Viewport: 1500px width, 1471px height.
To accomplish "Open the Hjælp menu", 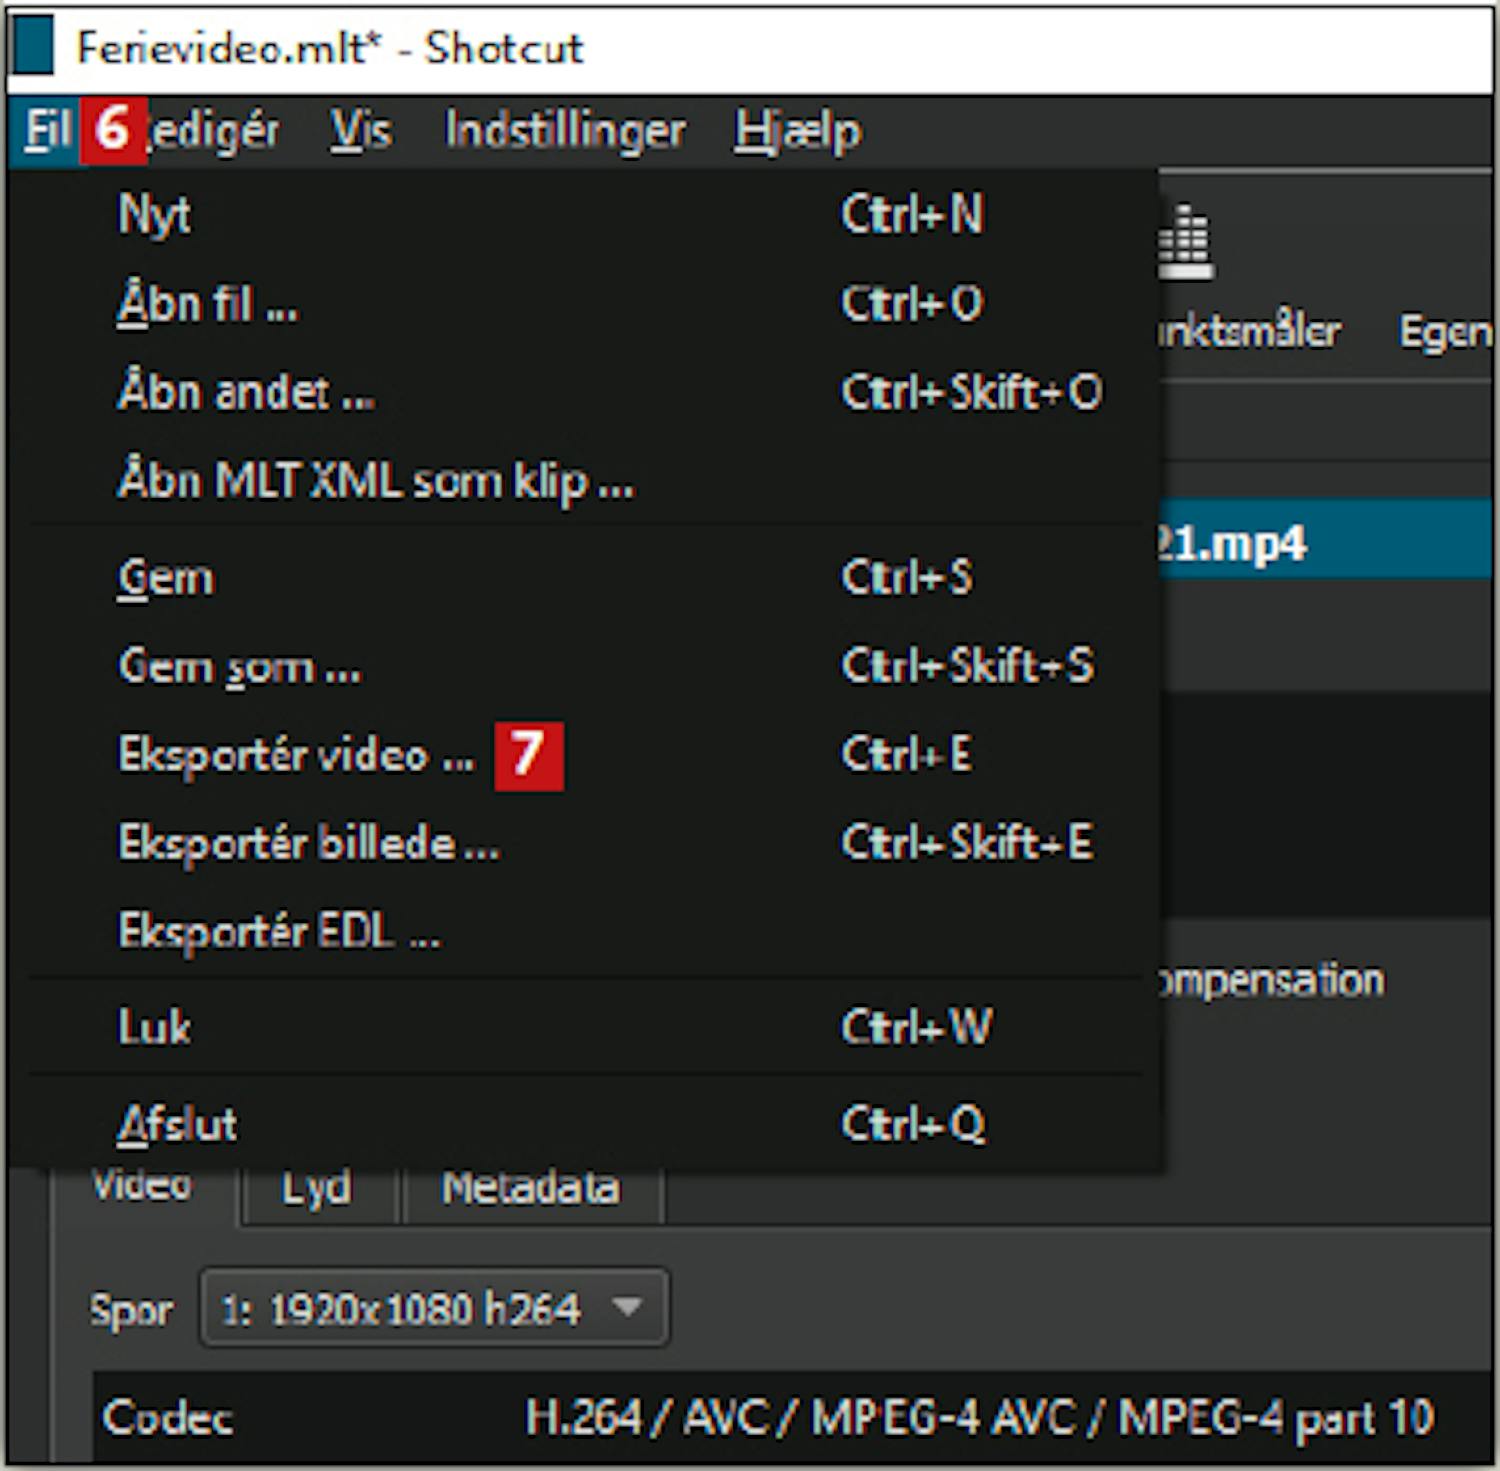I will [x=797, y=131].
